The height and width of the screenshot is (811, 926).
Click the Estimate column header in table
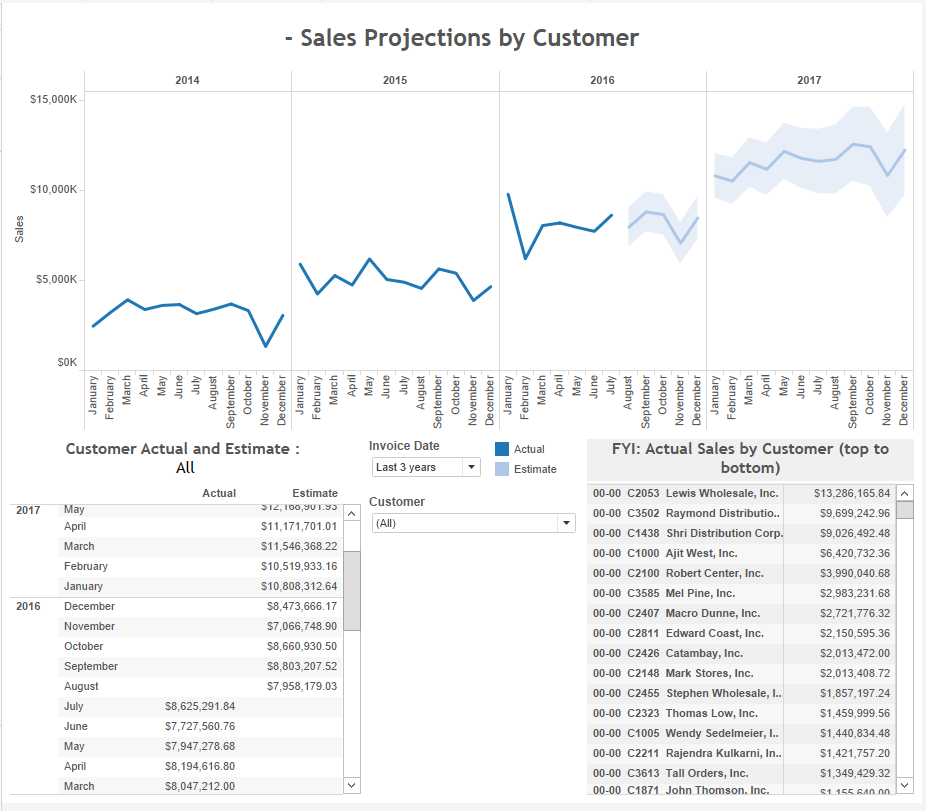point(315,493)
